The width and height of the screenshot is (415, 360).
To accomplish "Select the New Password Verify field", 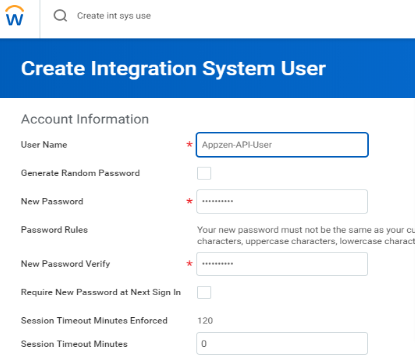I will pyautogui.click(x=282, y=264).
